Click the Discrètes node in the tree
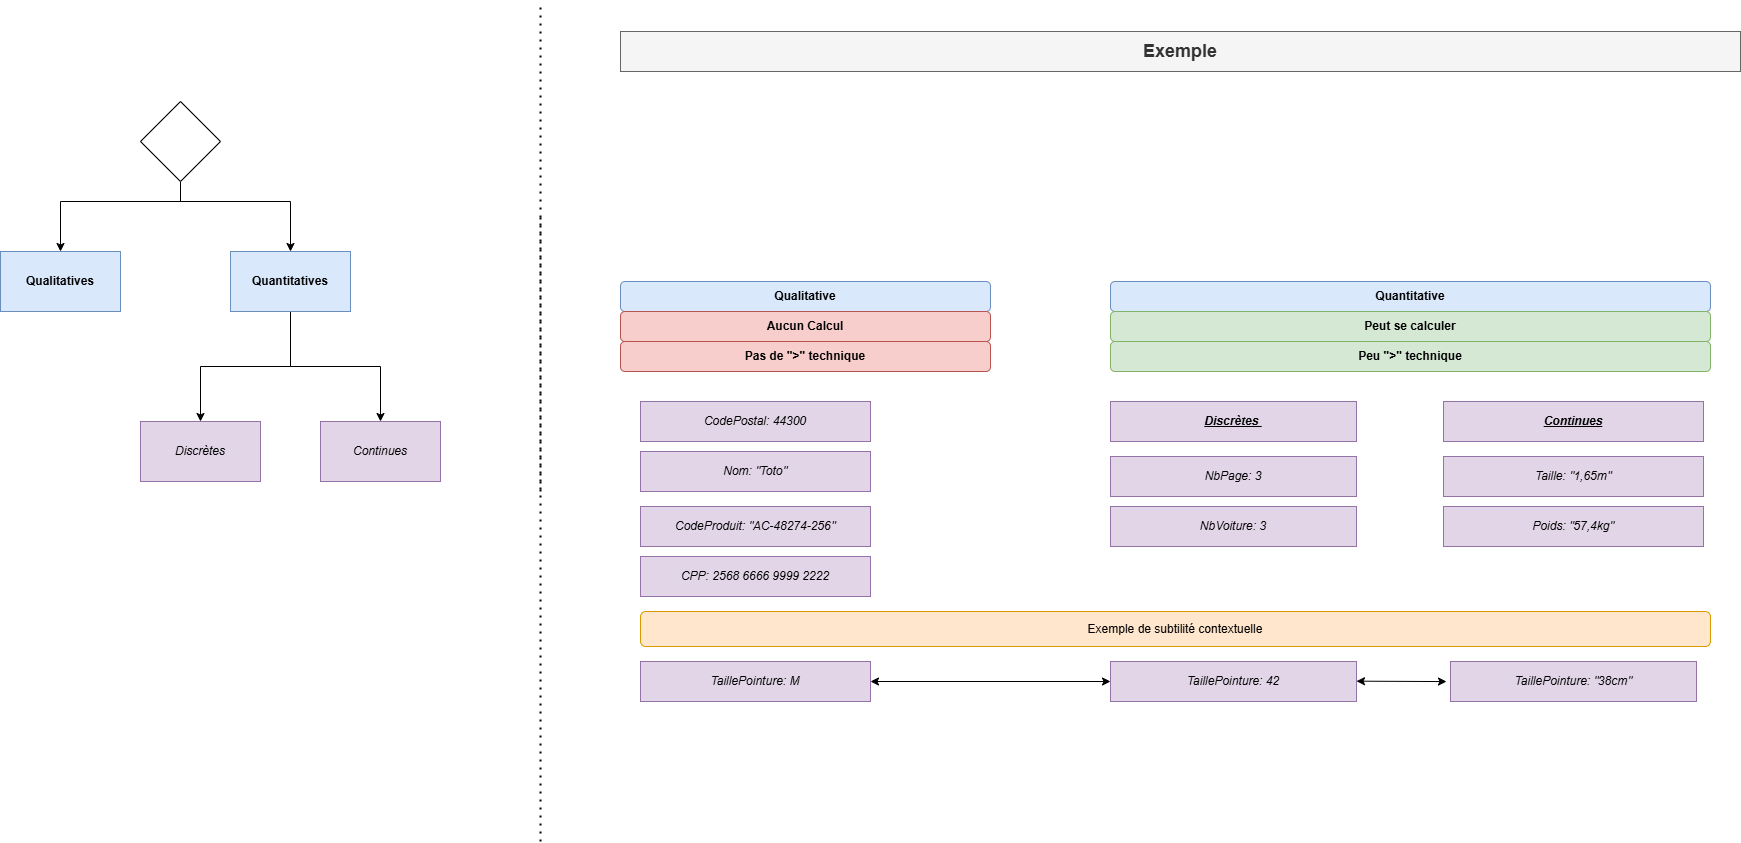The height and width of the screenshot is (843, 1741). [200, 451]
